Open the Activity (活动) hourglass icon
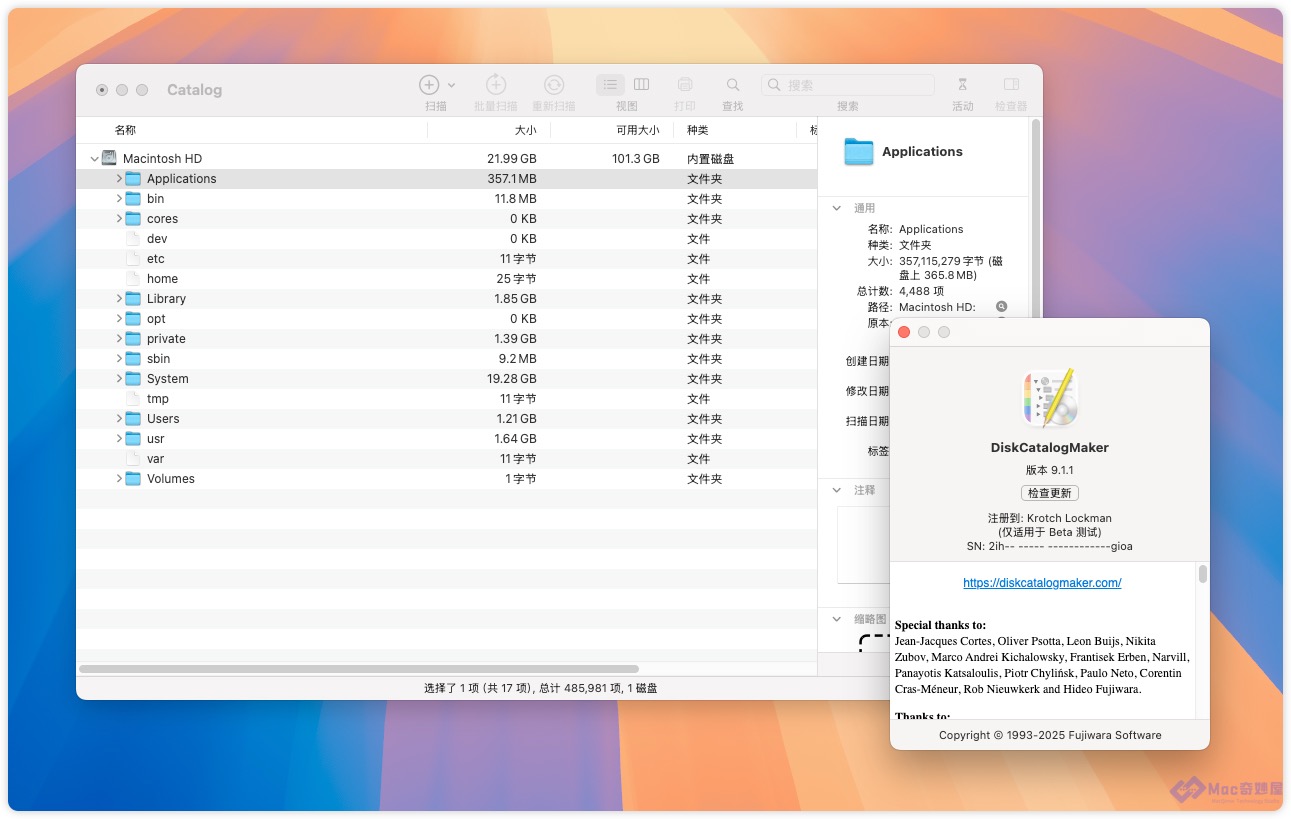 tap(962, 85)
